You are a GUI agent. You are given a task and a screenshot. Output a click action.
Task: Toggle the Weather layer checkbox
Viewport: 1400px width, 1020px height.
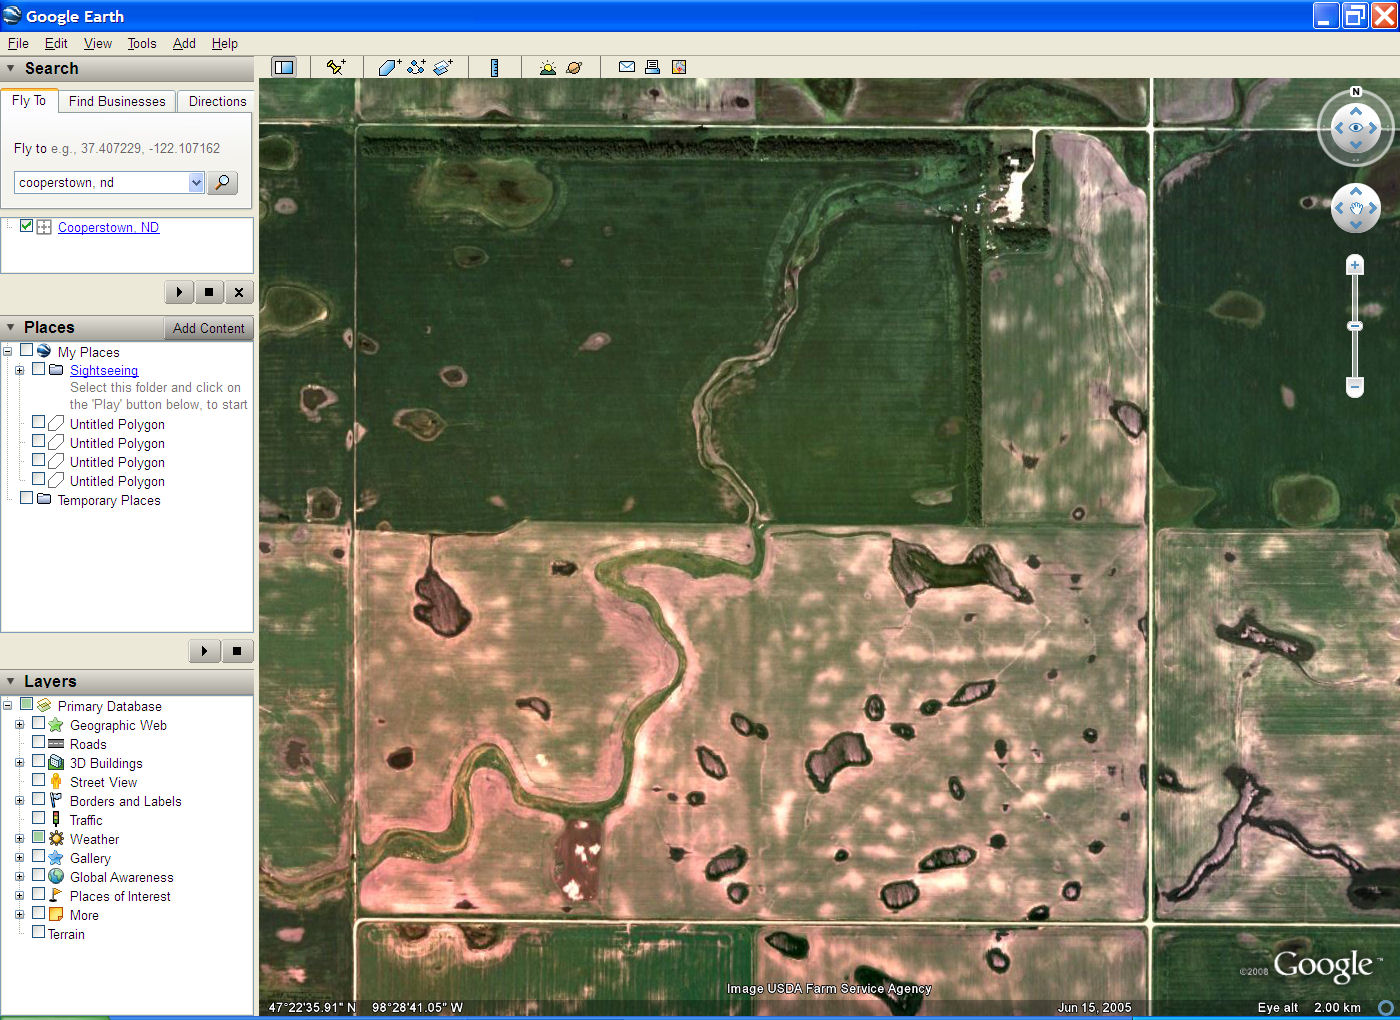[x=38, y=837]
